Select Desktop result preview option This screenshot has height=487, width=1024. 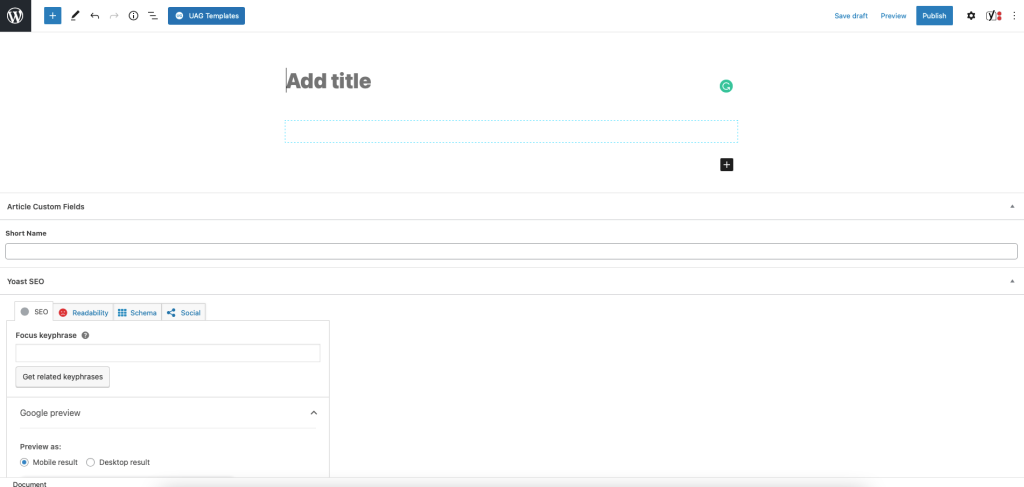[91, 462]
